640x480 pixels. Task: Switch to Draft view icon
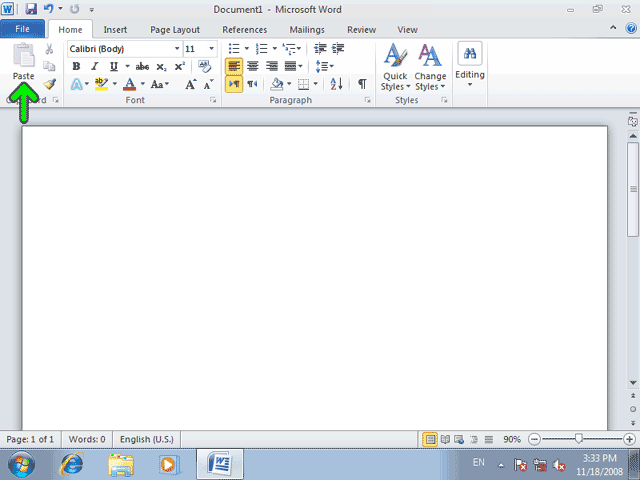pos(489,440)
